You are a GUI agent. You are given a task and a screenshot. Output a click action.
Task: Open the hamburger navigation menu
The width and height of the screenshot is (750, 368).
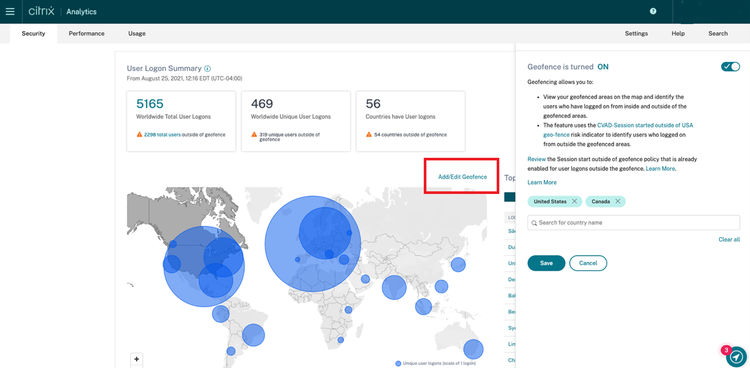coord(10,11)
